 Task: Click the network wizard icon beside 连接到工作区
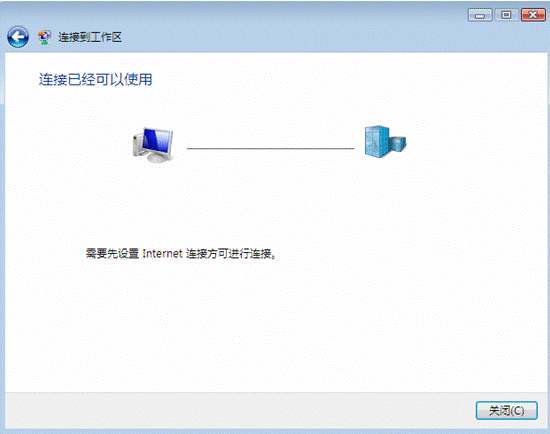point(44,37)
